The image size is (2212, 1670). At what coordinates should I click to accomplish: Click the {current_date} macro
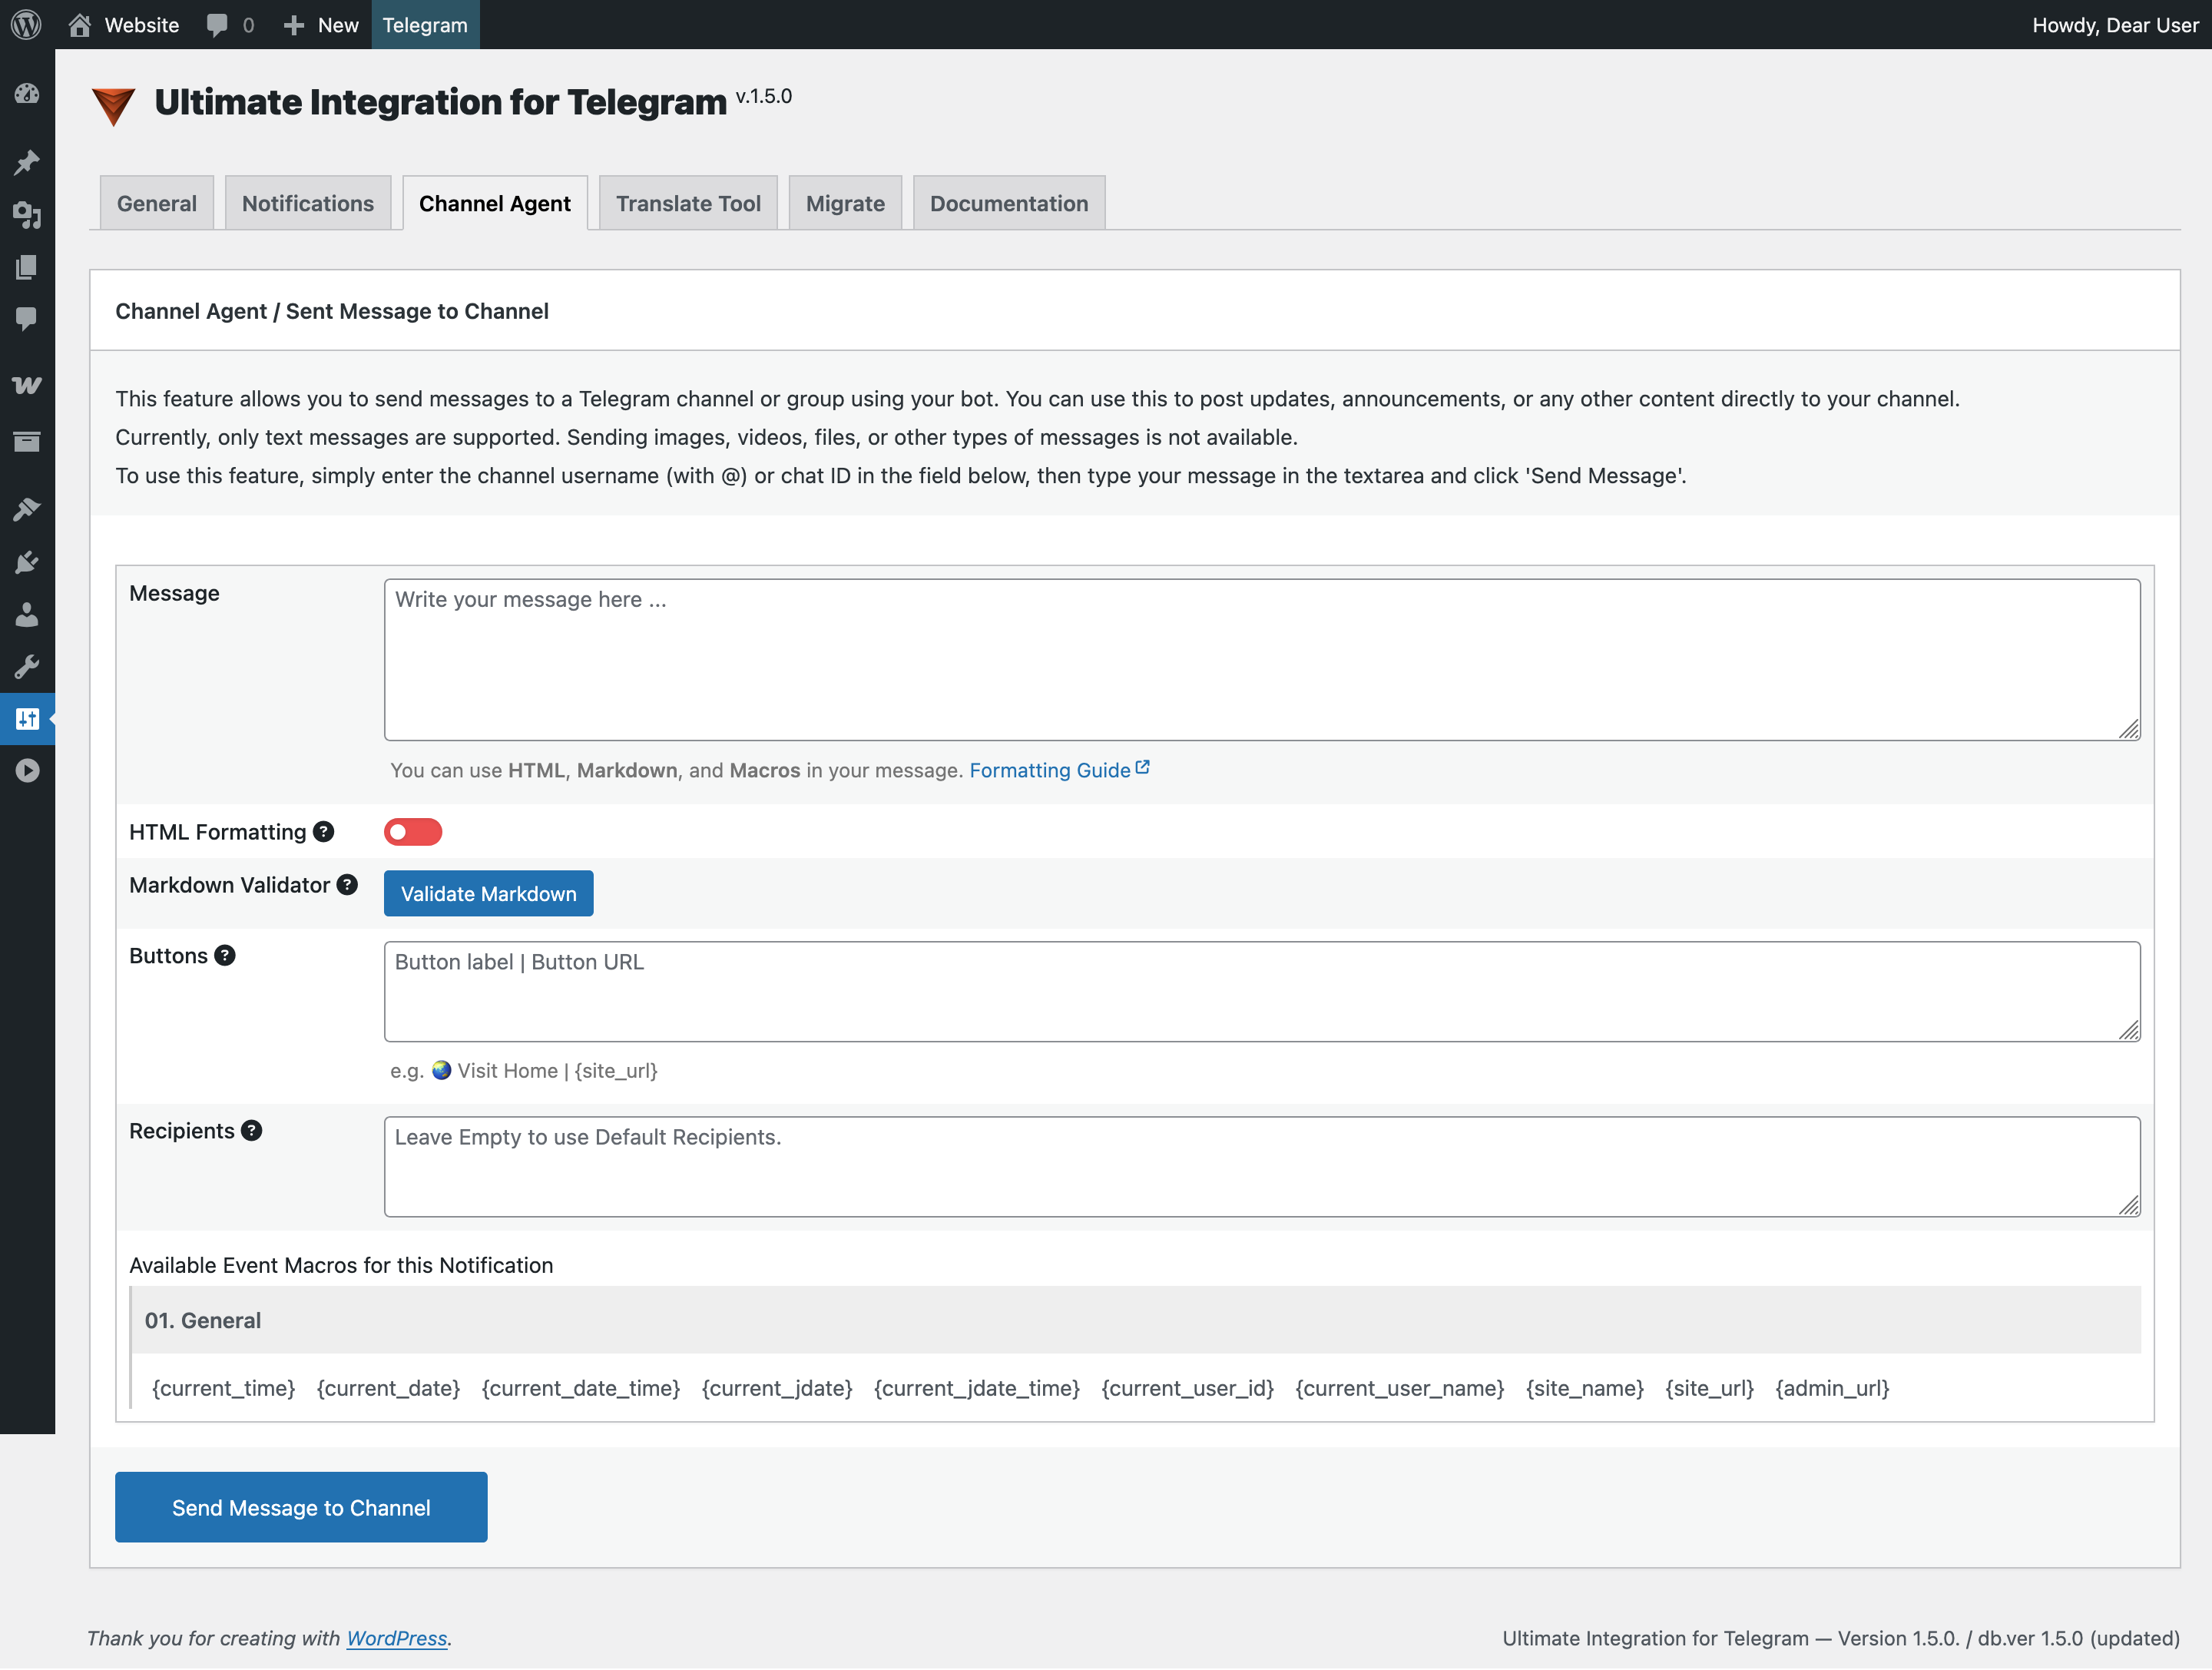(x=388, y=1388)
